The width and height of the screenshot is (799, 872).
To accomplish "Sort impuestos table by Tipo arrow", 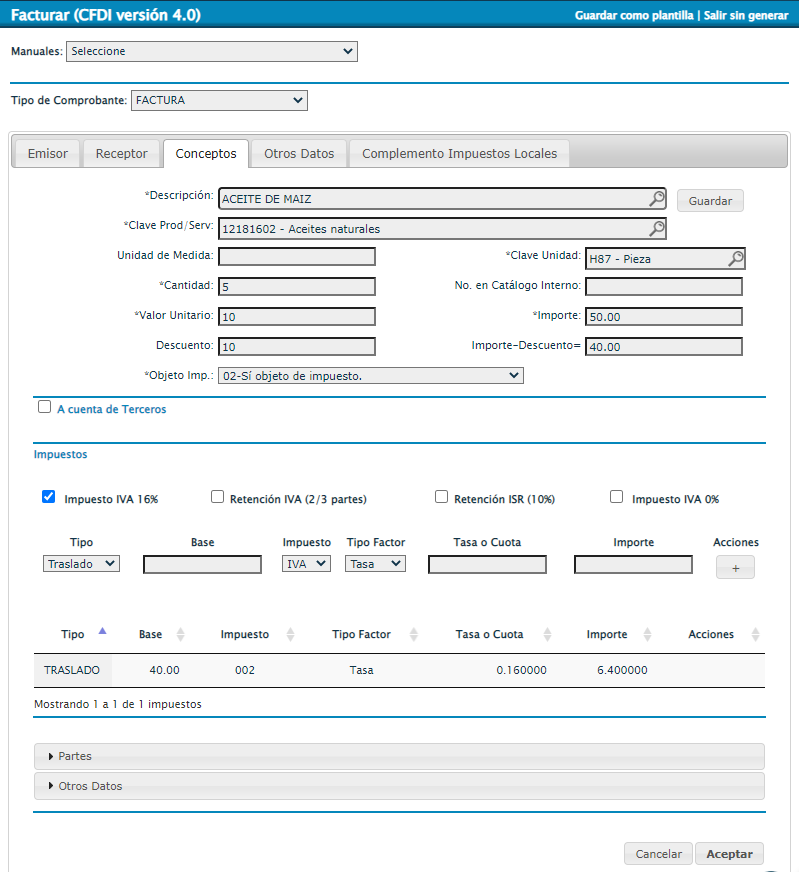I will click(102, 631).
